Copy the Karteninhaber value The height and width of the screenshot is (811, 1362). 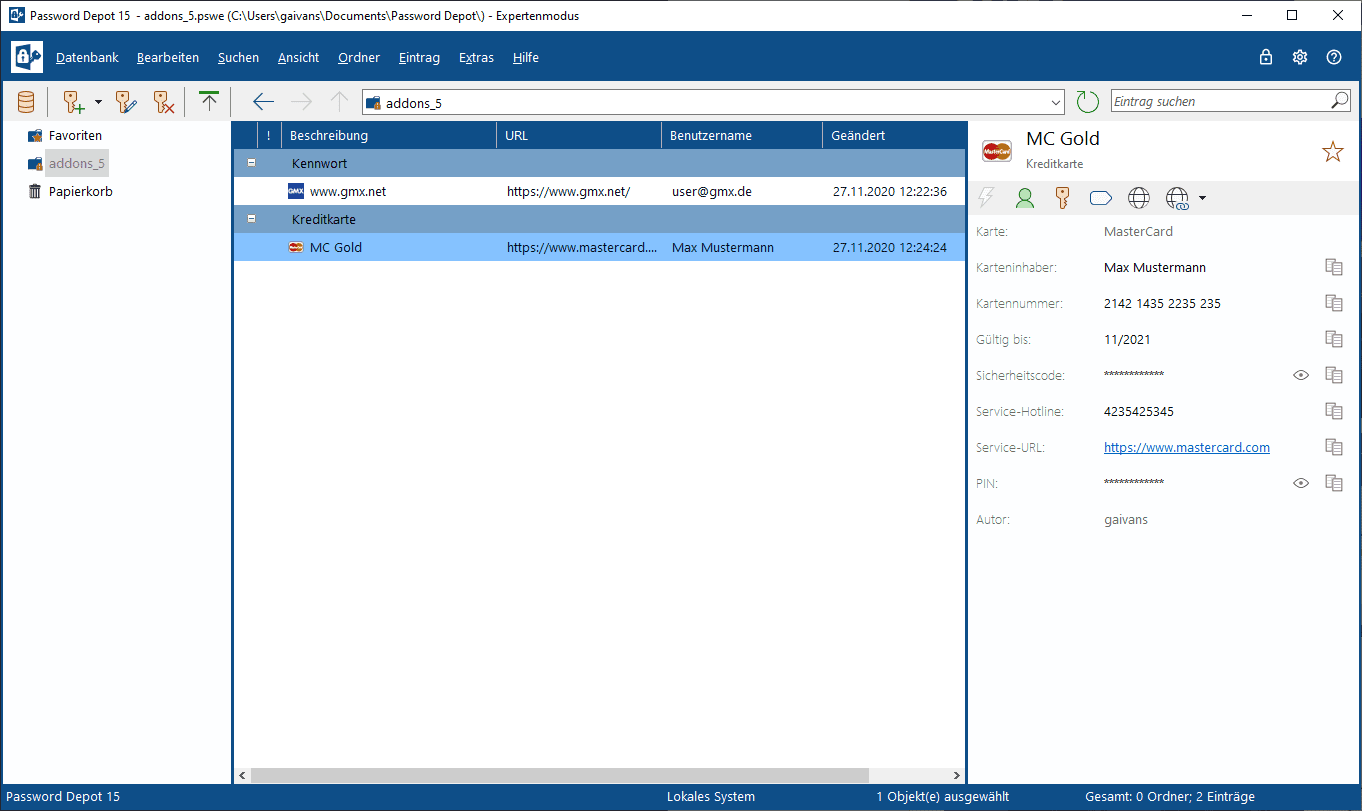[1333, 267]
